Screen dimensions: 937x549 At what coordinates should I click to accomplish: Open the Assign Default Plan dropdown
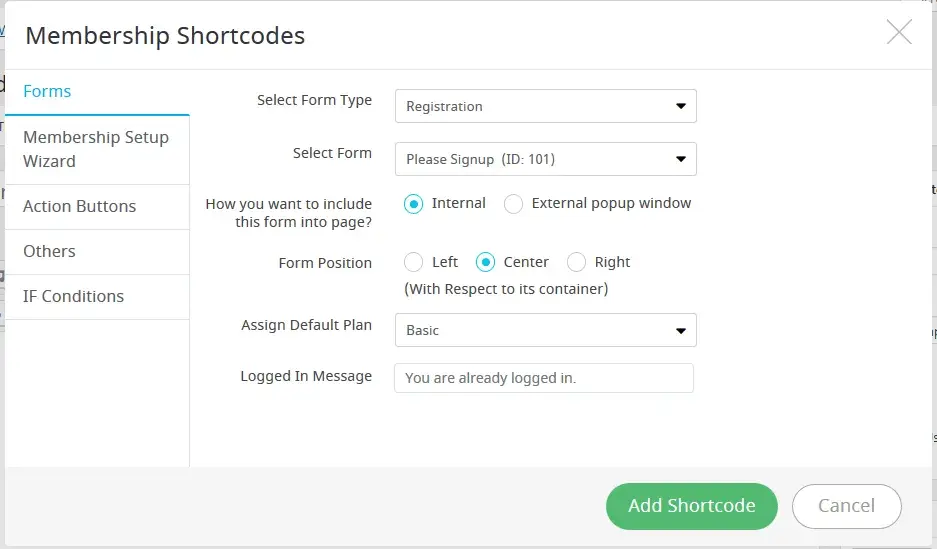click(x=545, y=330)
